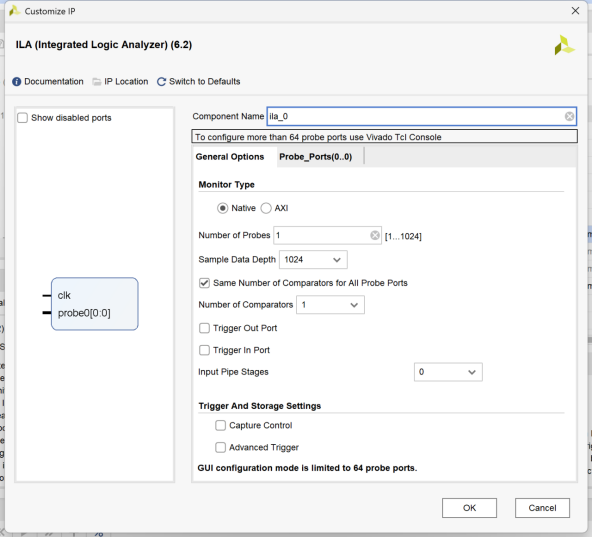Click the IP Location link
Viewport: 592px width, 537px height.
click(126, 82)
